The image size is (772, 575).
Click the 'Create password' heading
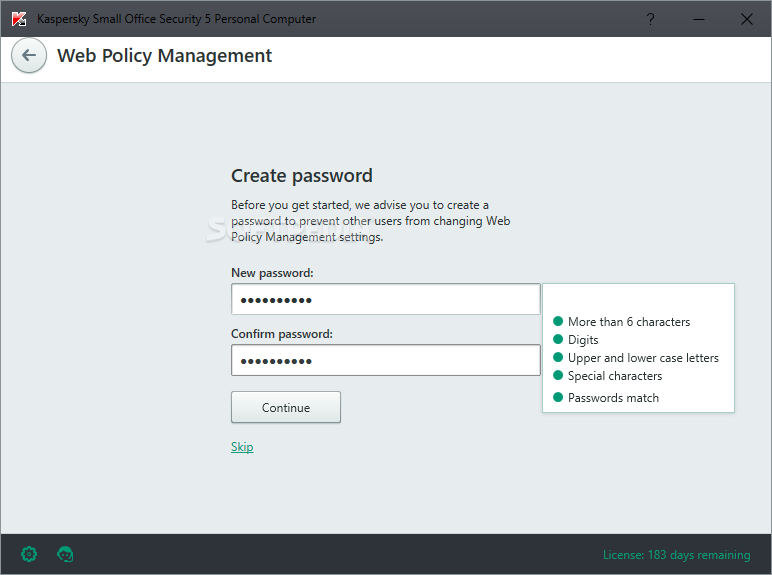click(302, 176)
